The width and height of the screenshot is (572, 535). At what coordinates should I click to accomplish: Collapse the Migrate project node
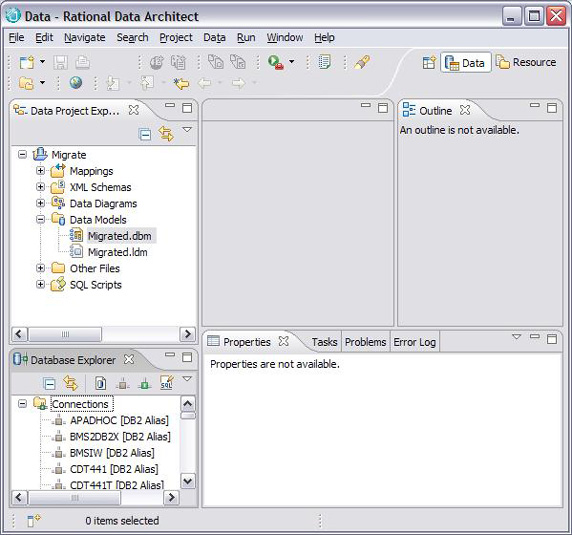pyautogui.click(x=22, y=155)
